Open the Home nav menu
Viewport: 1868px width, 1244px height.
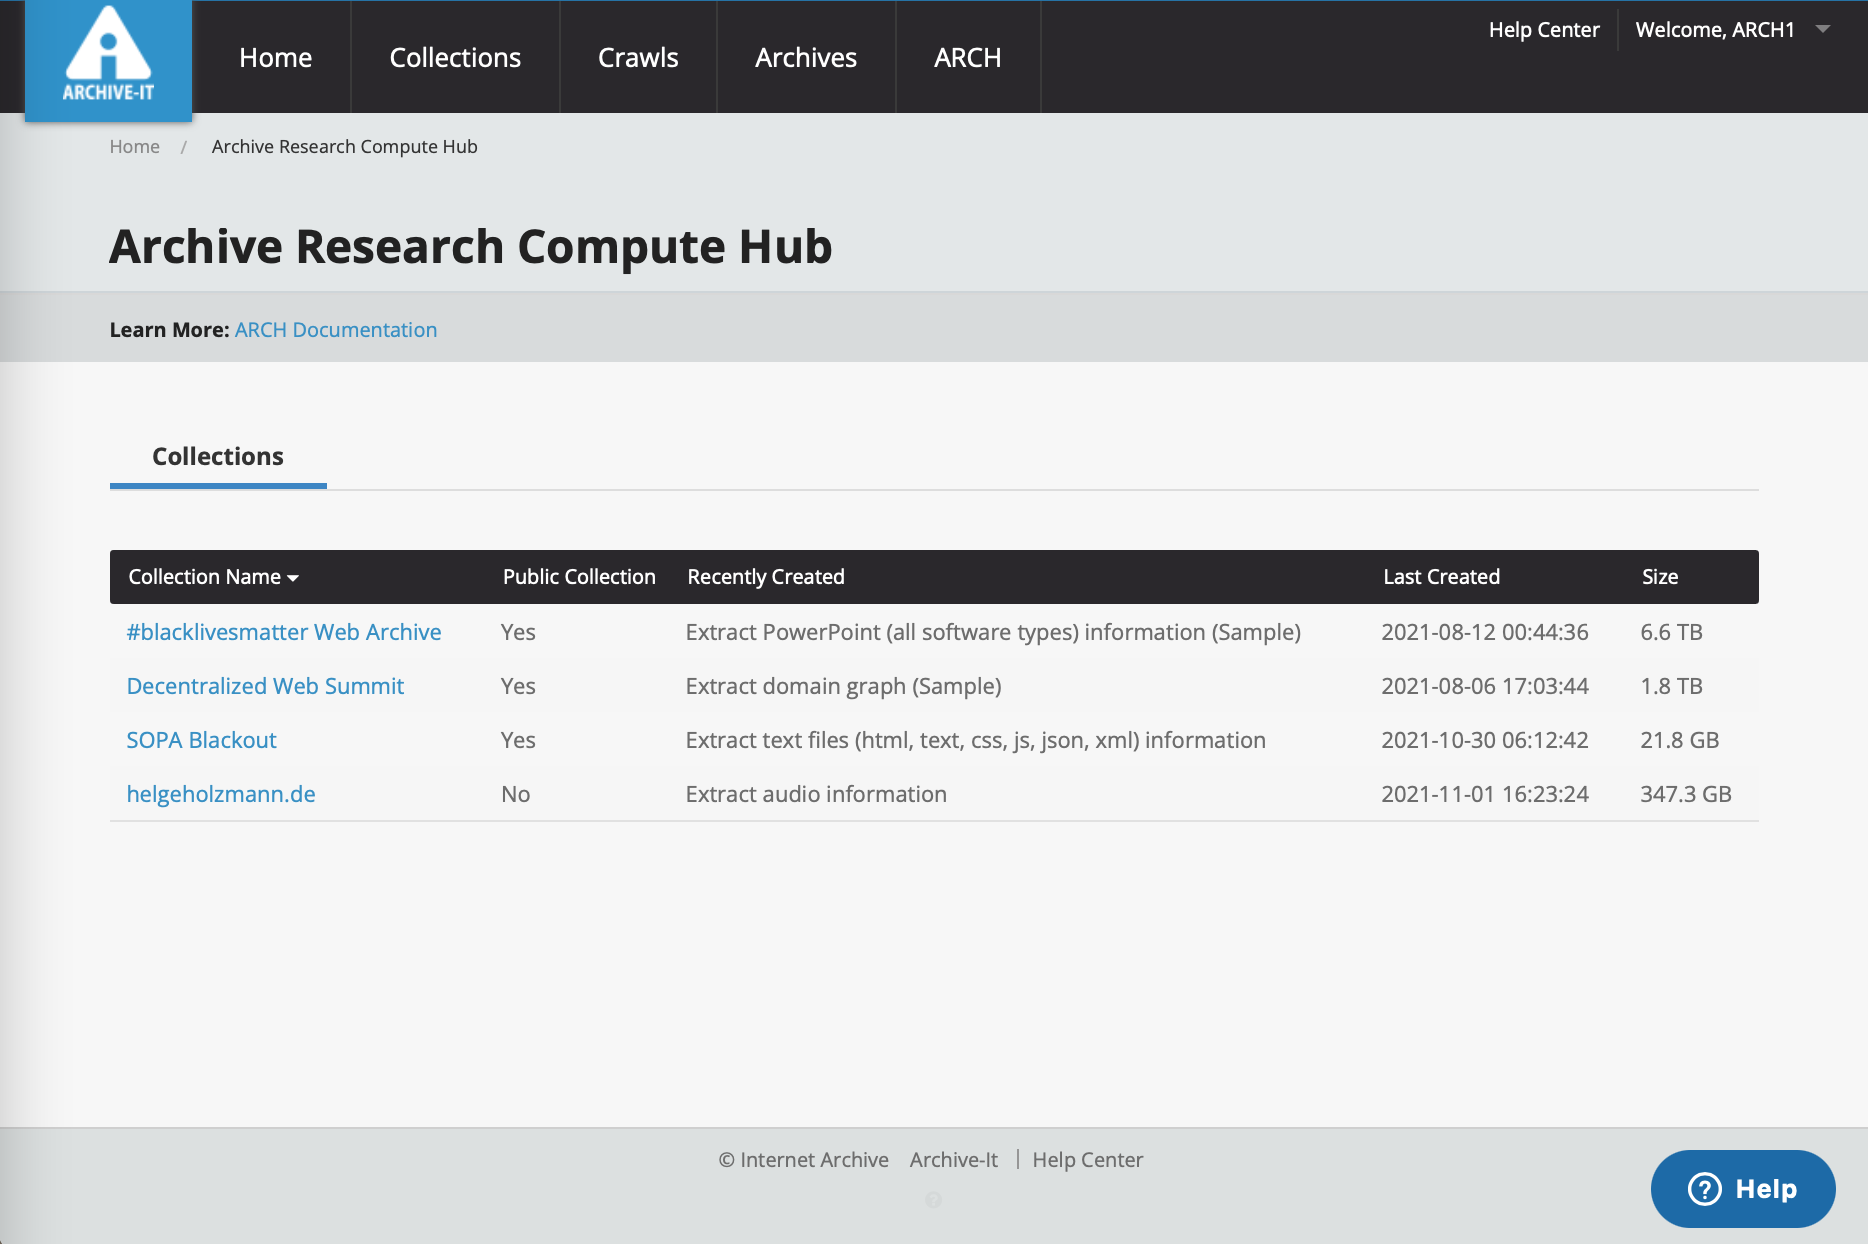(x=275, y=58)
